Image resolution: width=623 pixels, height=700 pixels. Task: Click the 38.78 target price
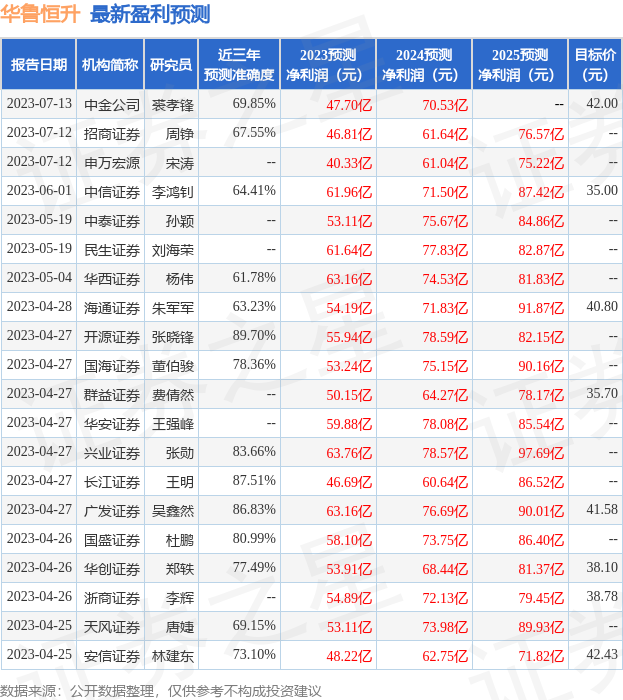click(x=602, y=597)
